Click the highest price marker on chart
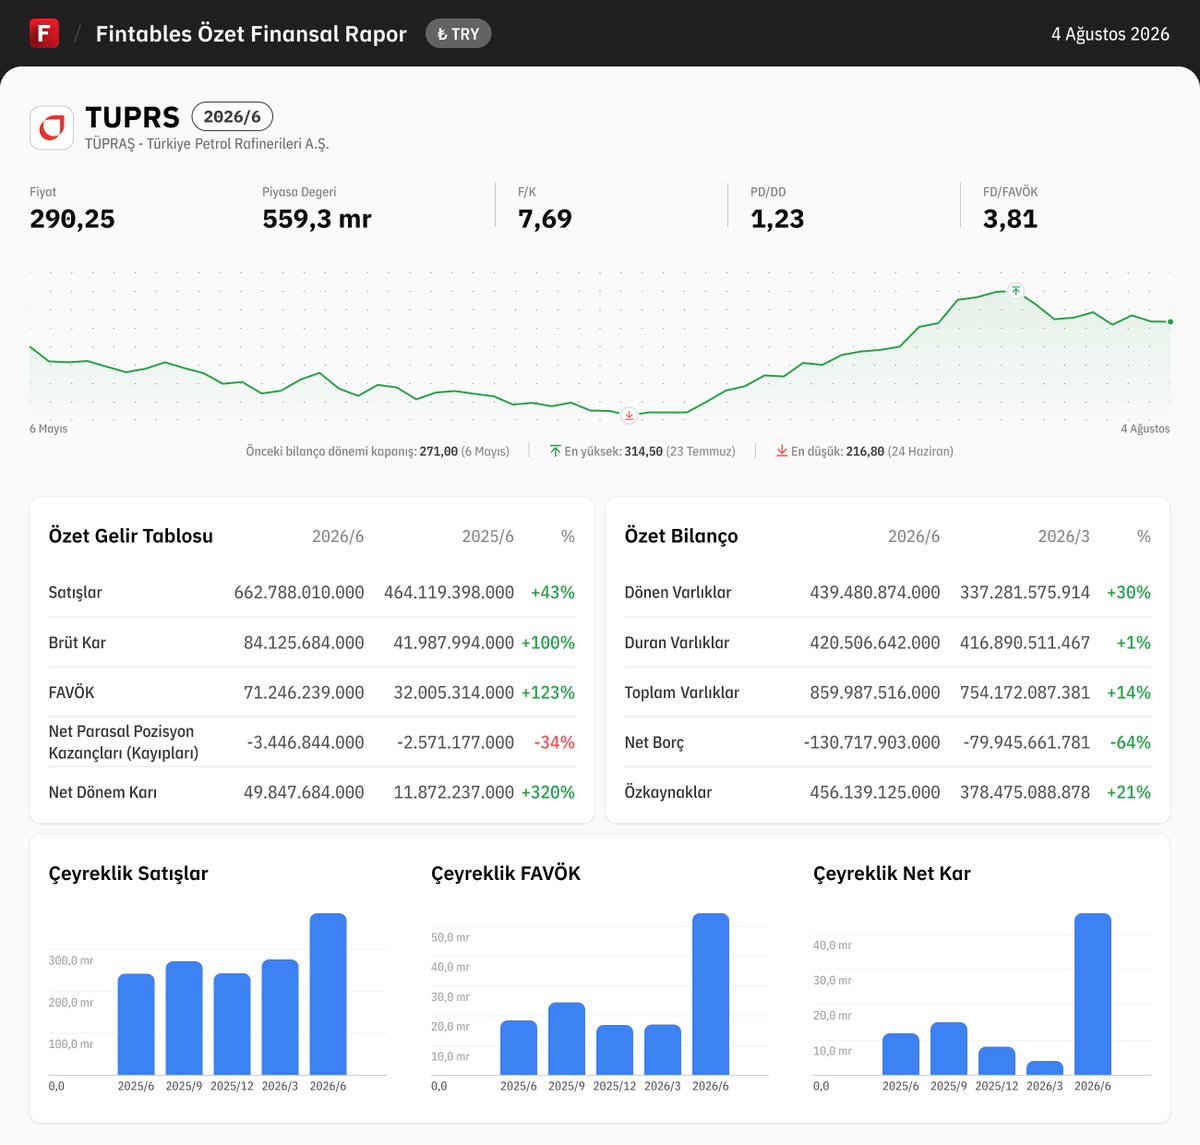Viewport: 1200px width, 1145px height. (1016, 291)
